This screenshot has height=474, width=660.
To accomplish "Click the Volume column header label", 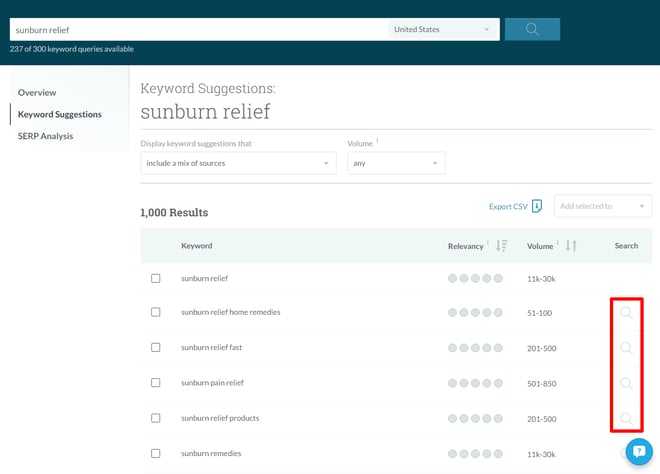I will click(540, 246).
